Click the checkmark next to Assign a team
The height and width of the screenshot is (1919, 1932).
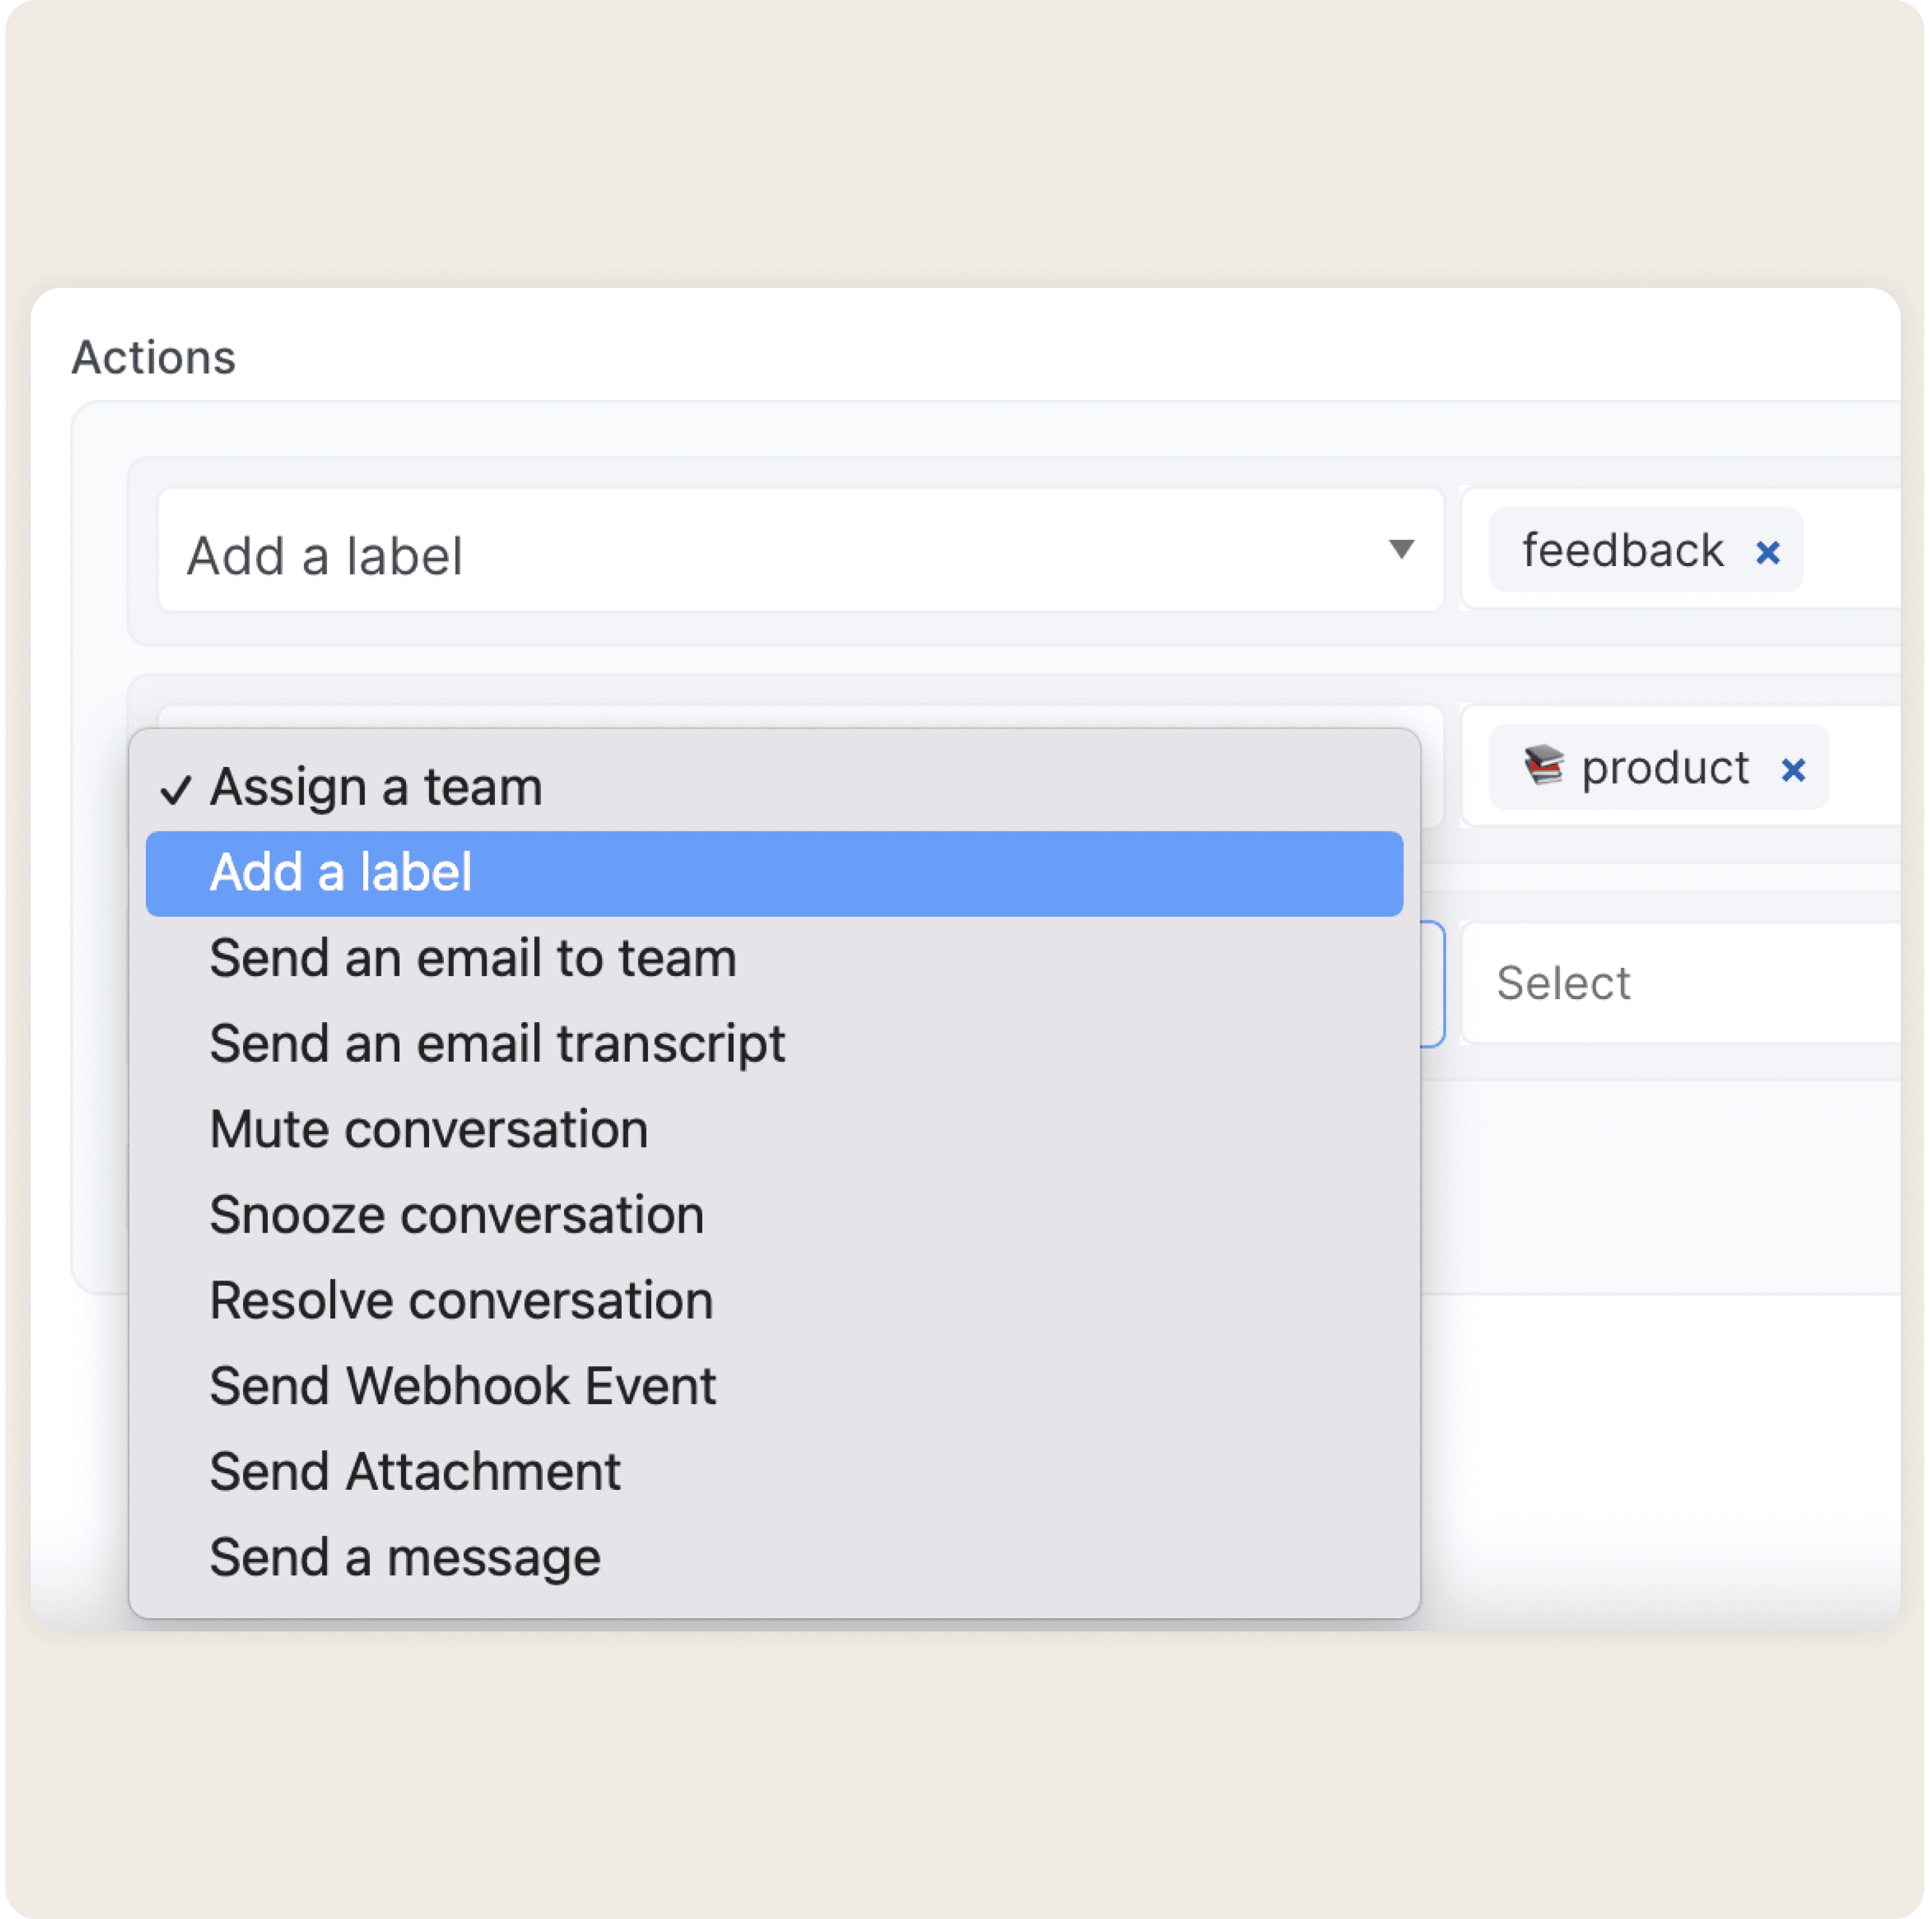177,788
